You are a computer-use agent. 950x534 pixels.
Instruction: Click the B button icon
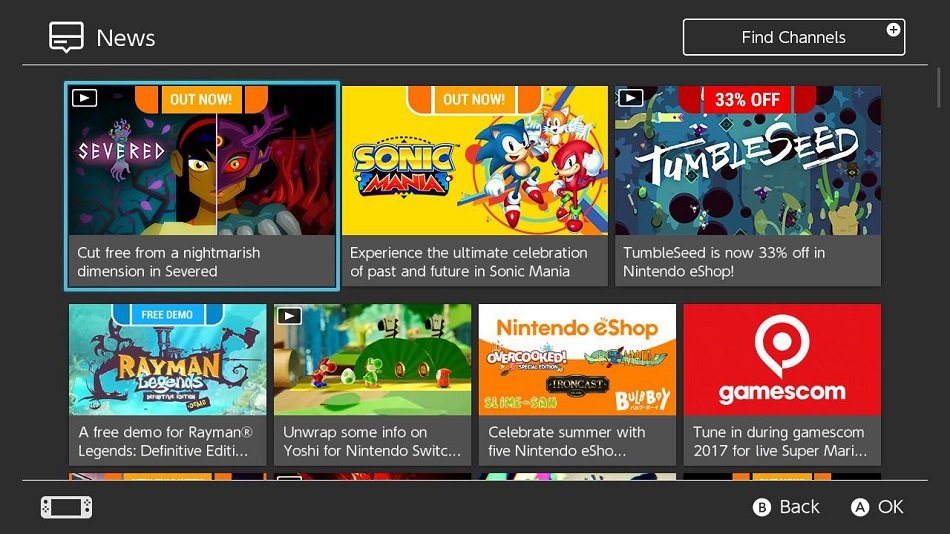tap(762, 507)
